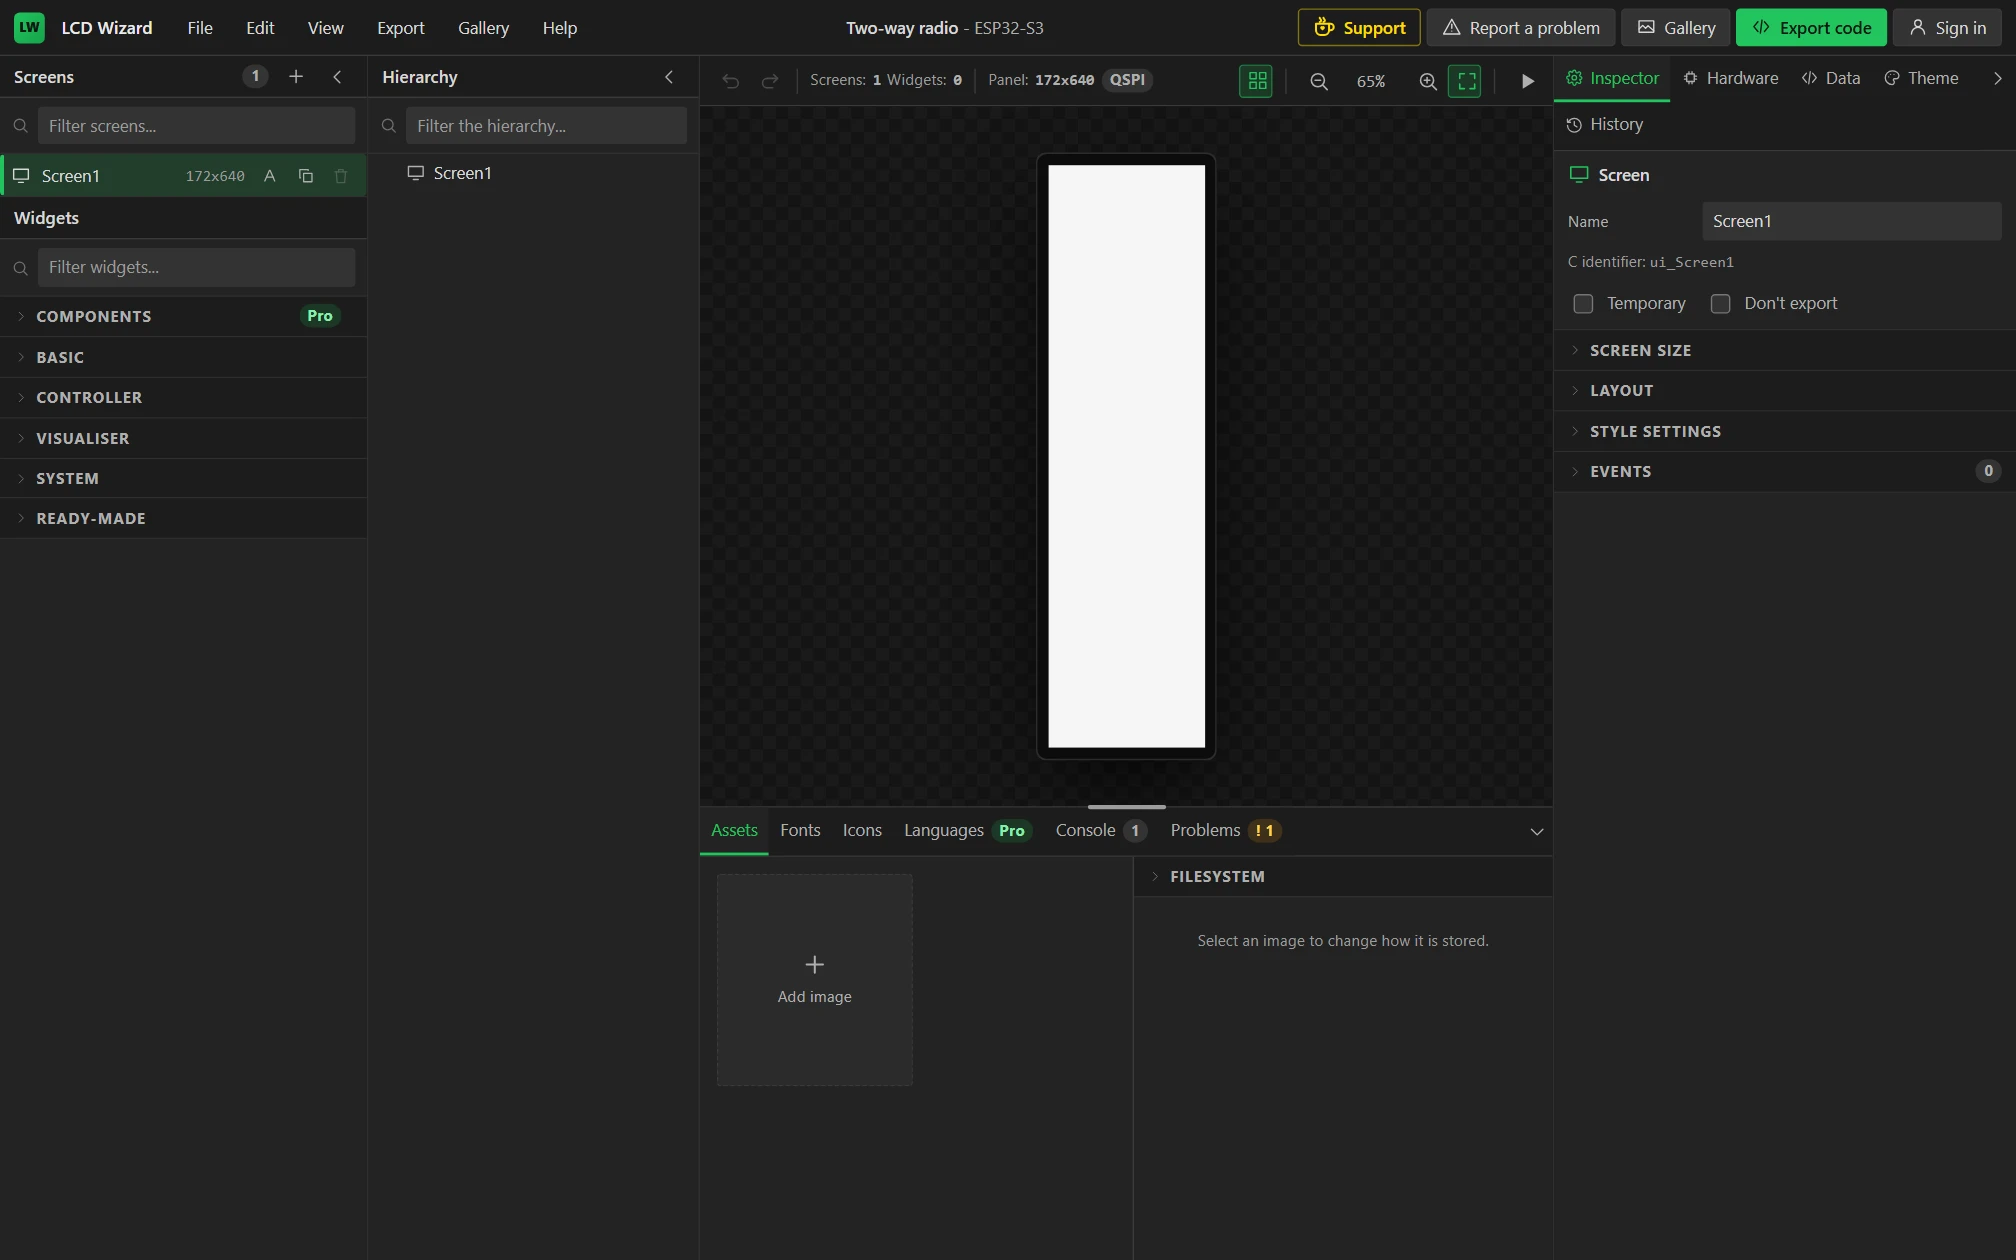Click the Support button

click(1359, 28)
